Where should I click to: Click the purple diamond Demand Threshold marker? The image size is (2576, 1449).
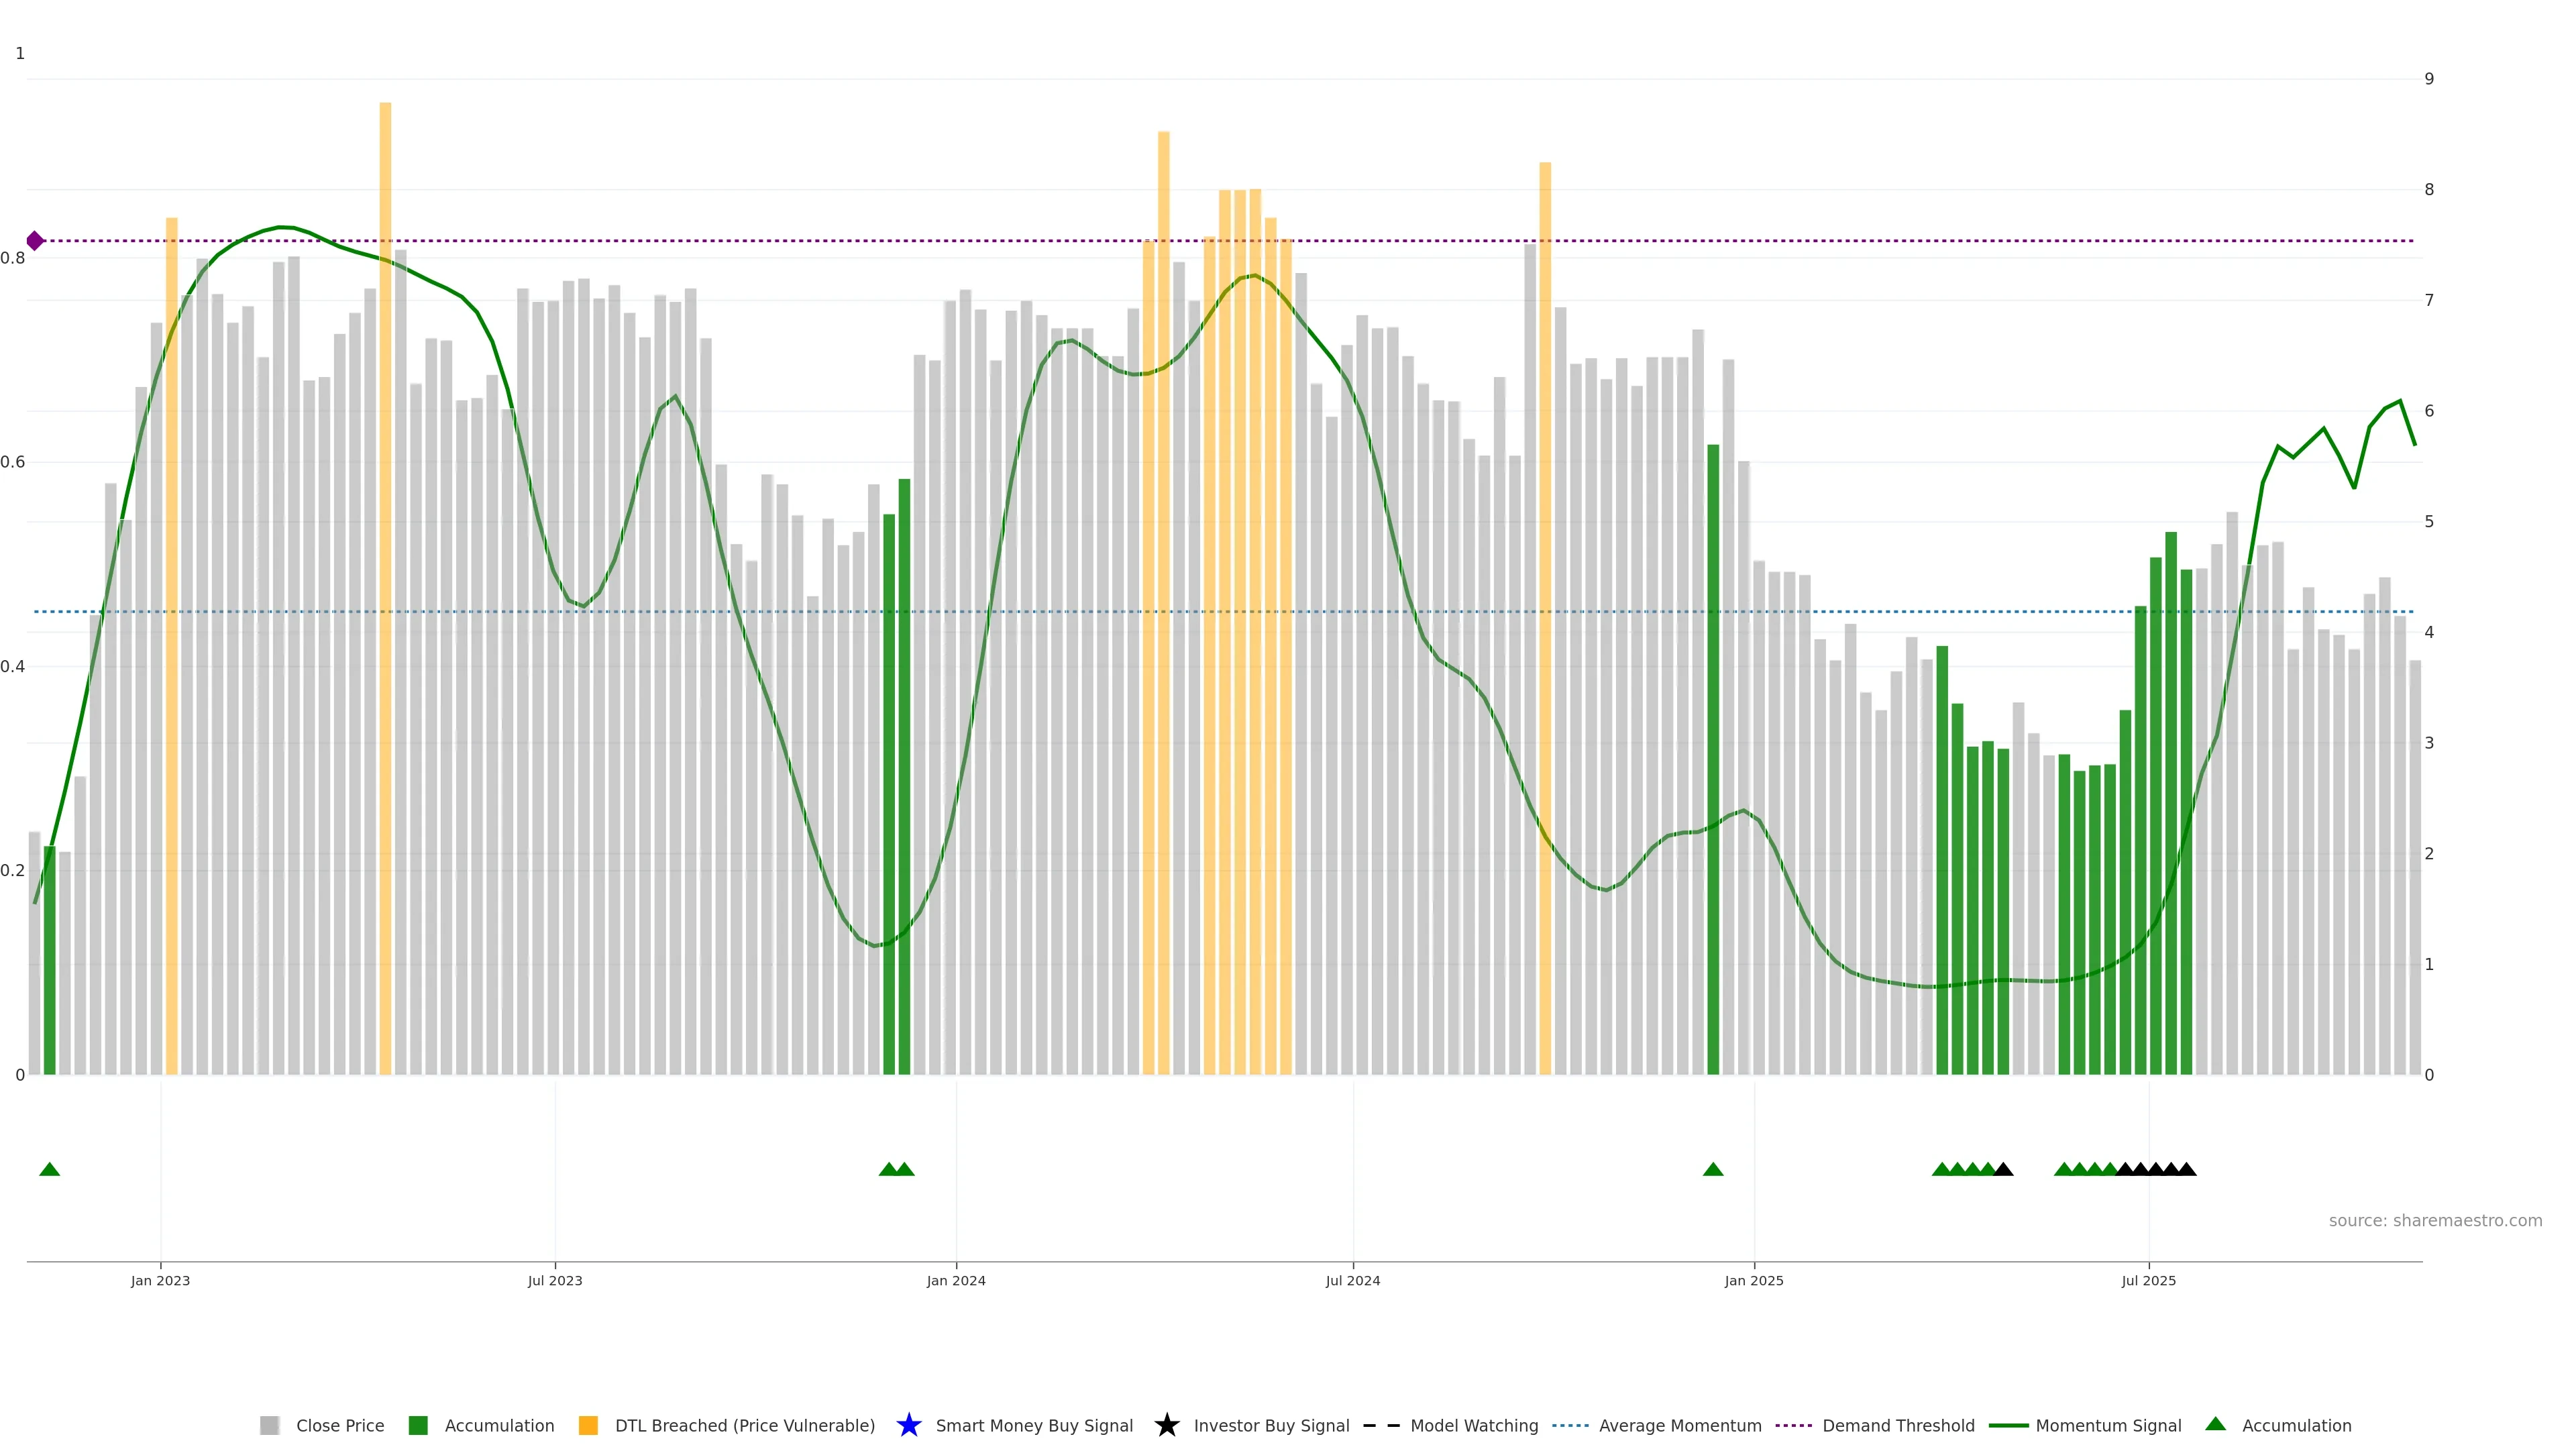click(x=35, y=241)
